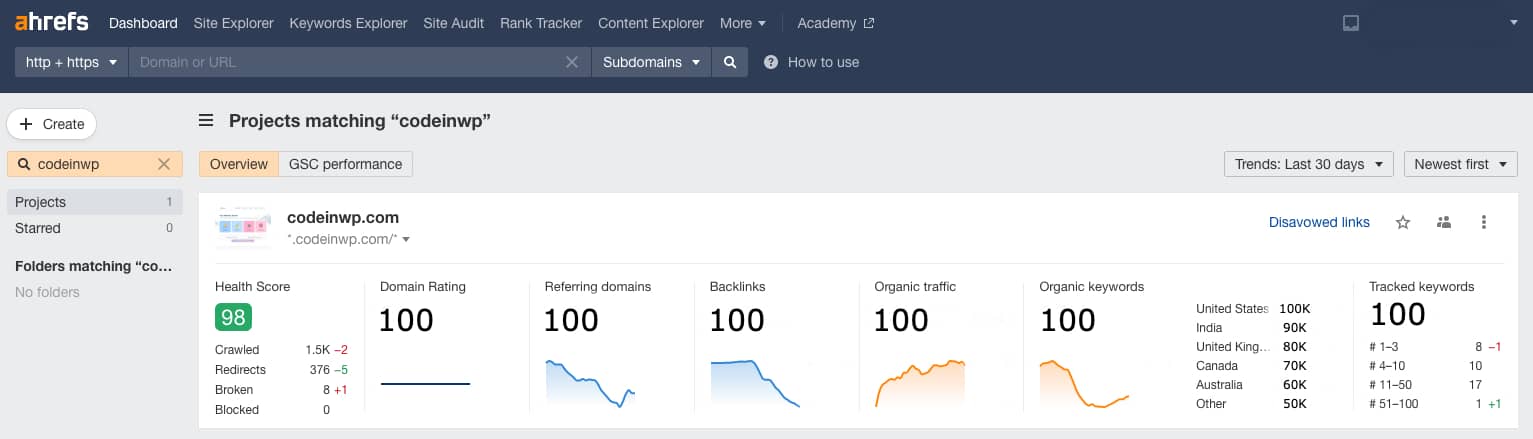
Task: Open Disavowed links
Action: pyautogui.click(x=1319, y=222)
